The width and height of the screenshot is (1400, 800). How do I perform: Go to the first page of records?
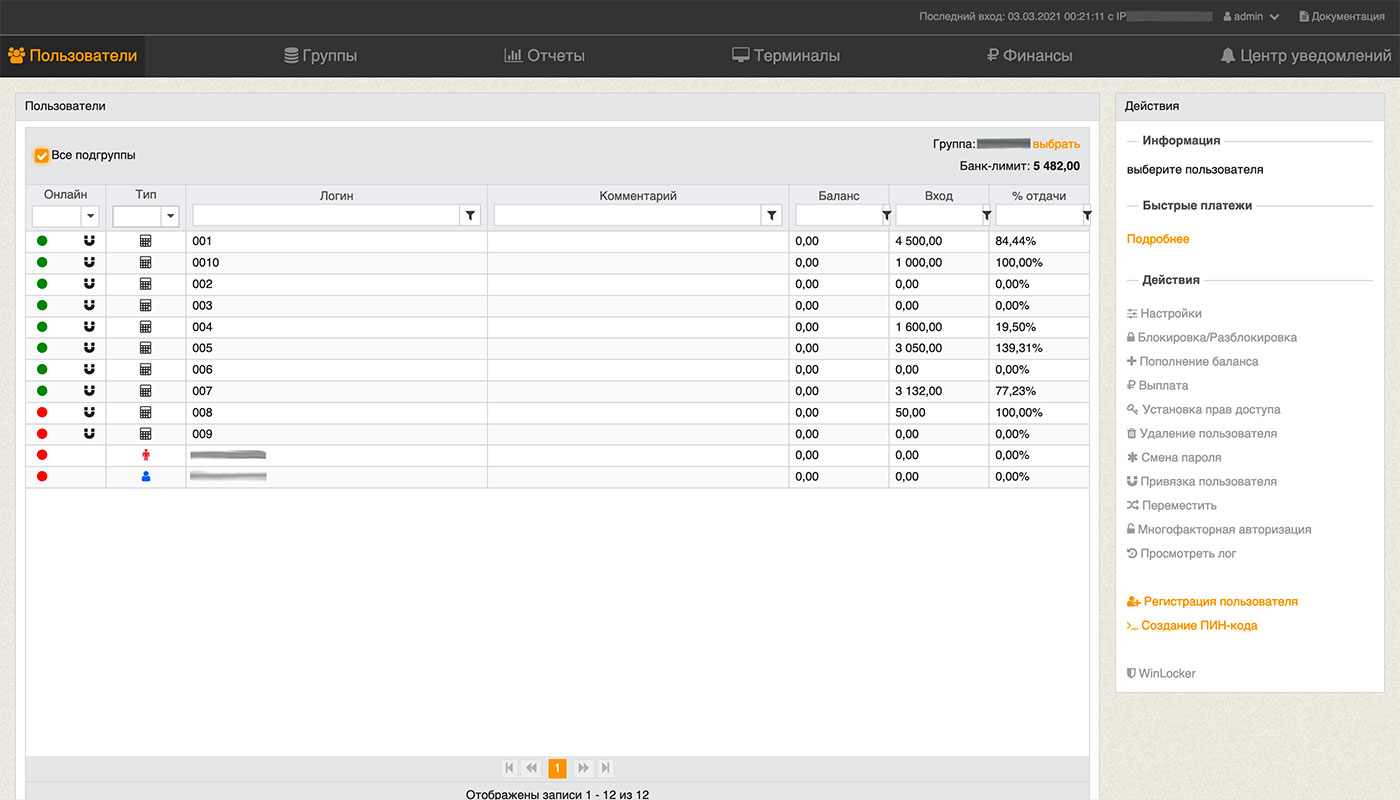click(x=509, y=768)
